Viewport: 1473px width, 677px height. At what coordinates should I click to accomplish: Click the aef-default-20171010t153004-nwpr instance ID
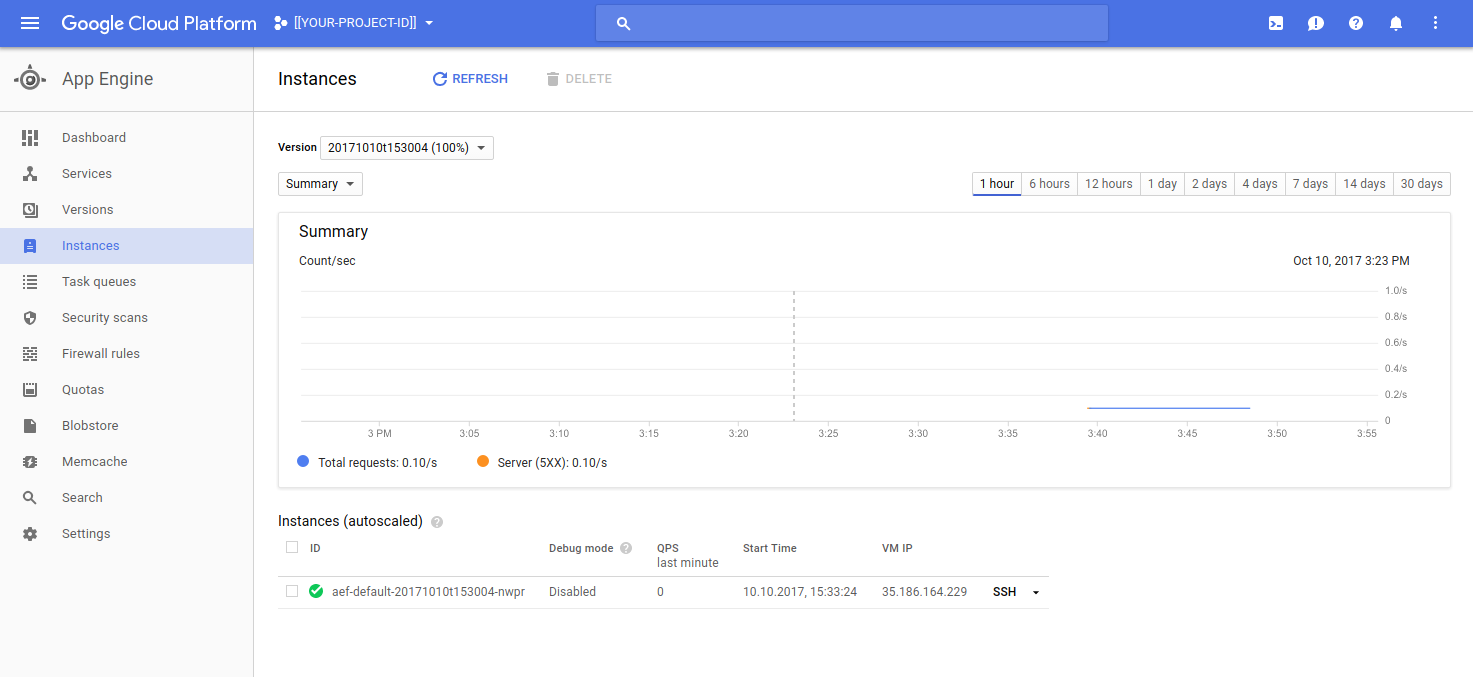point(428,592)
